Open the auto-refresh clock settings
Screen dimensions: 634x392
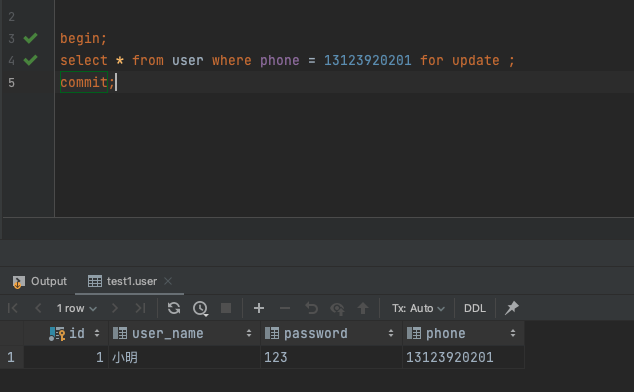(x=200, y=309)
